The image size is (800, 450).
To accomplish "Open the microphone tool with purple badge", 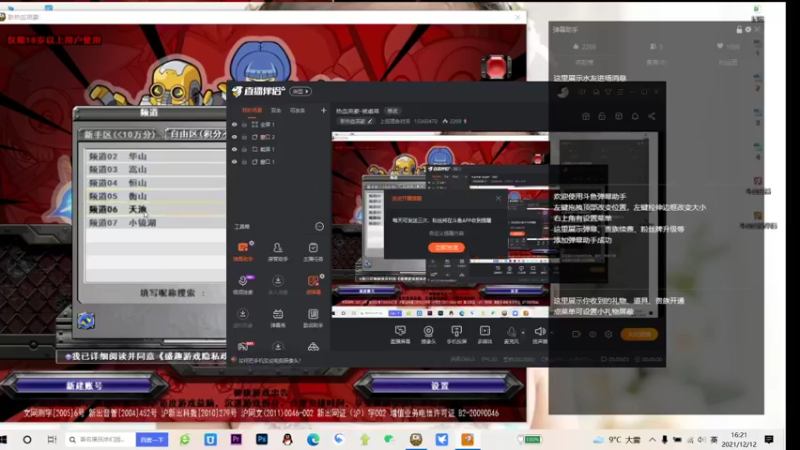I will click(243, 284).
